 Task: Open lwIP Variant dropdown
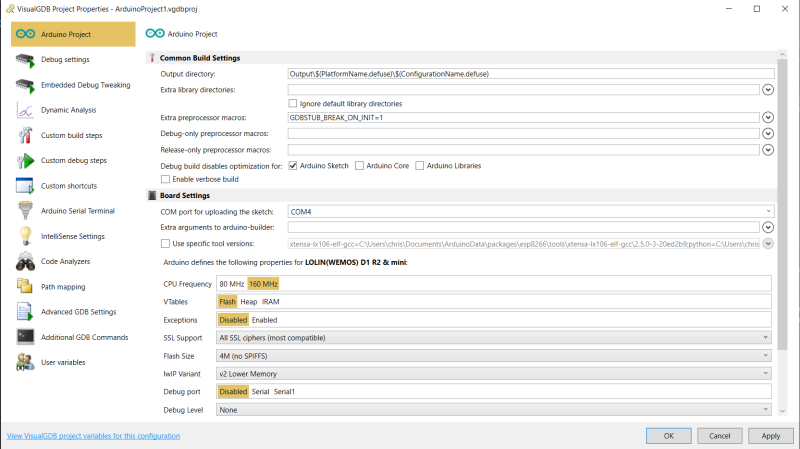pyautogui.click(x=494, y=374)
